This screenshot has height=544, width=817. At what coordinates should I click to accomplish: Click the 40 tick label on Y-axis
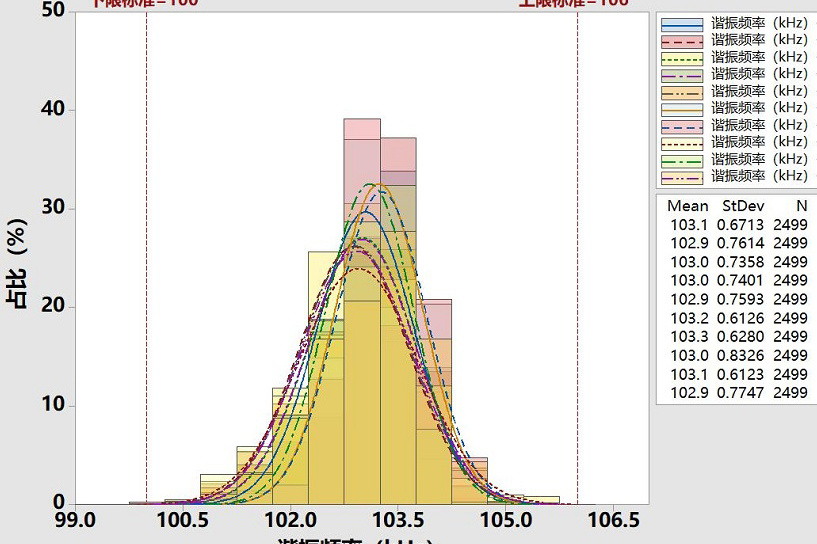point(52,109)
